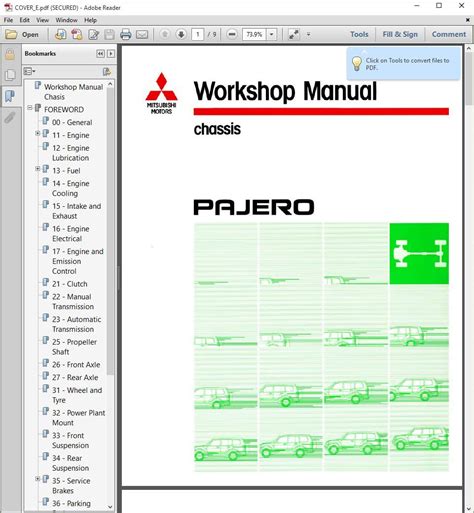The width and height of the screenshot is (474, 513).
Task: Open the Comment pane
Action: (449, 34)
